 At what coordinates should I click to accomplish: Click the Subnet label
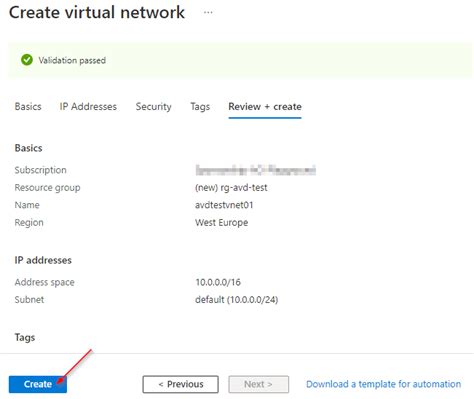(29, 300)
